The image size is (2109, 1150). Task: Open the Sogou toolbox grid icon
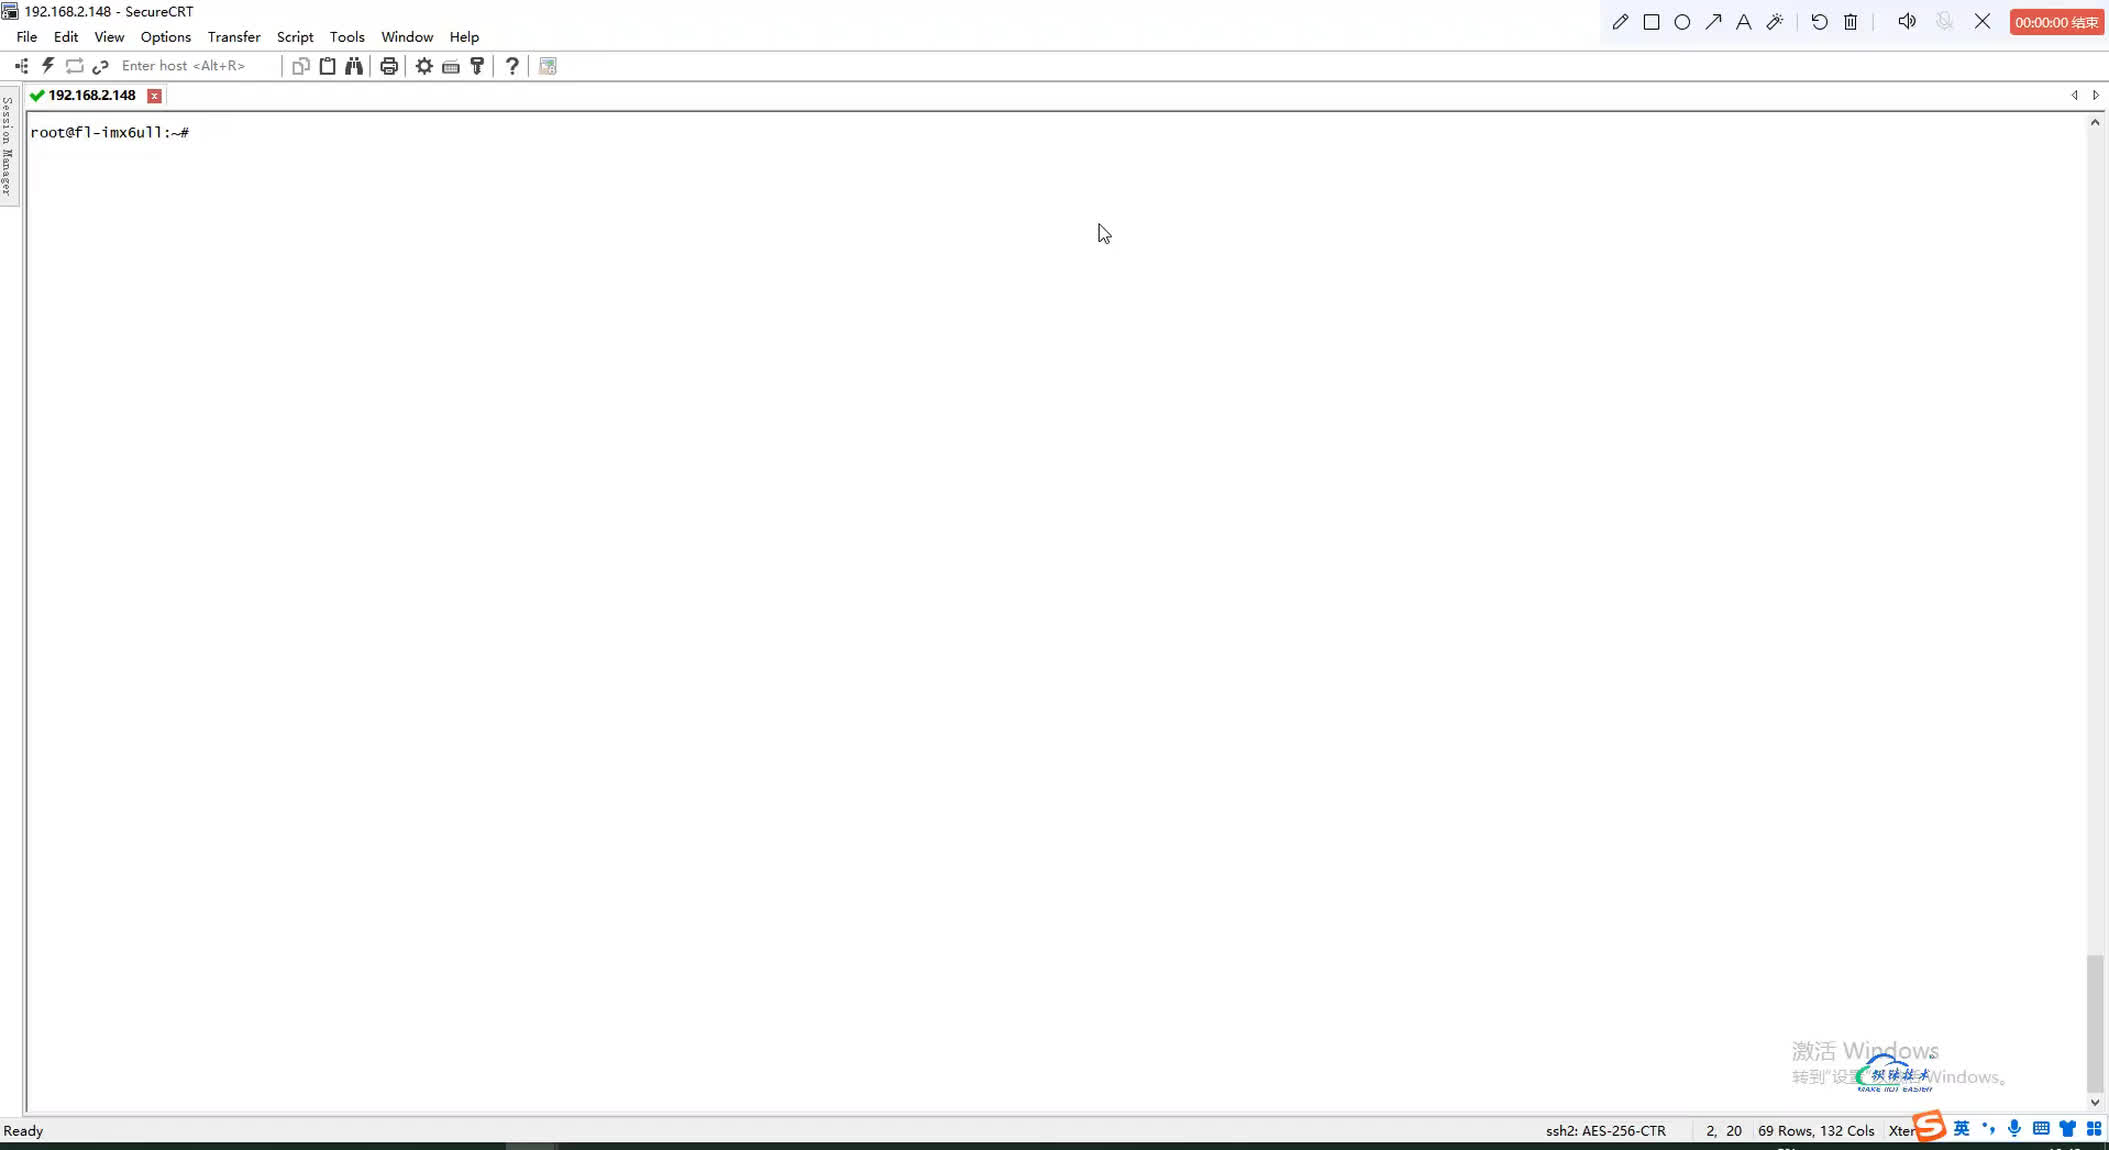pos(2094,1129)
